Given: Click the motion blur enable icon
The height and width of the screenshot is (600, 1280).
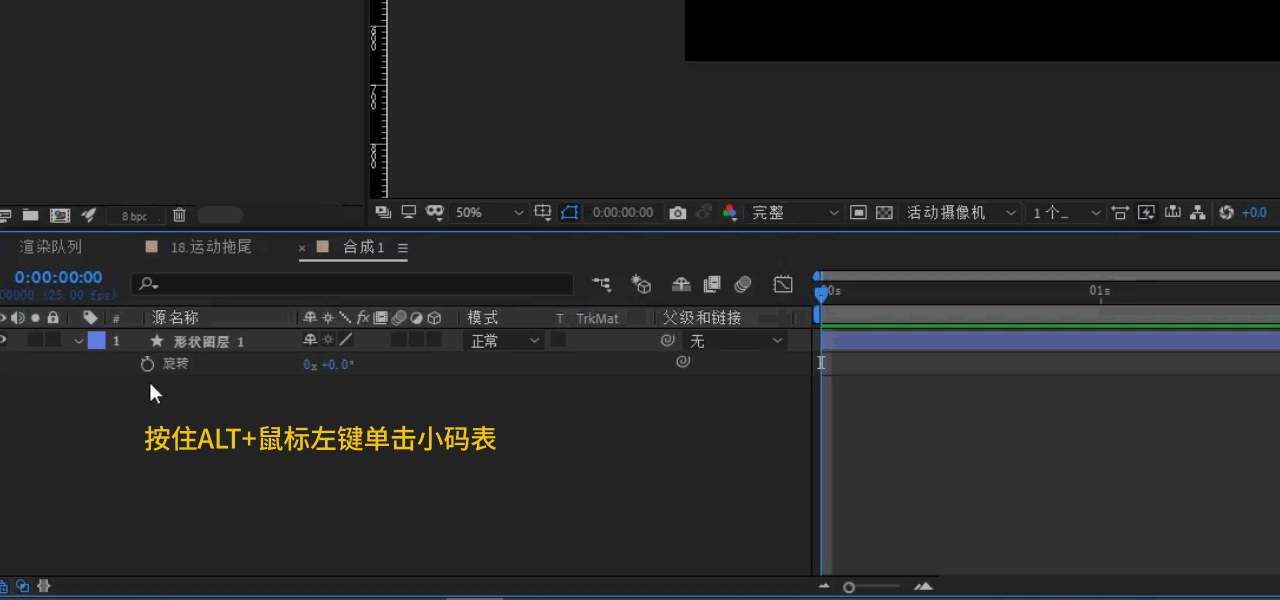Looking at the screenshot, I should [742, 285].
